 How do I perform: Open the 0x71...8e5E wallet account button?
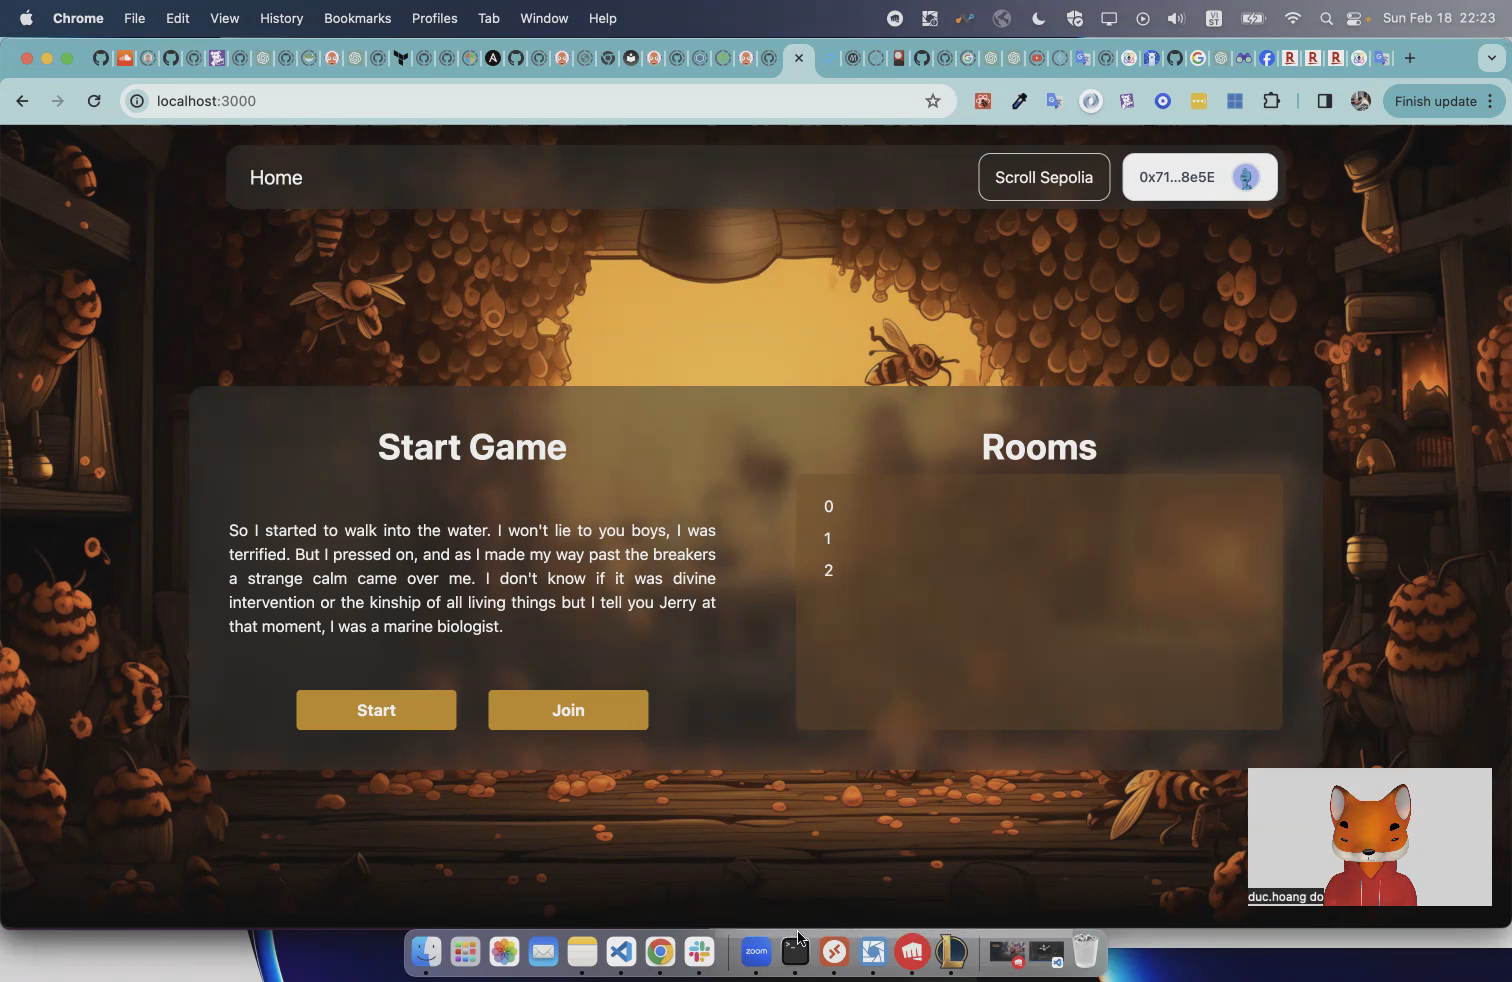click(1199, 177)
